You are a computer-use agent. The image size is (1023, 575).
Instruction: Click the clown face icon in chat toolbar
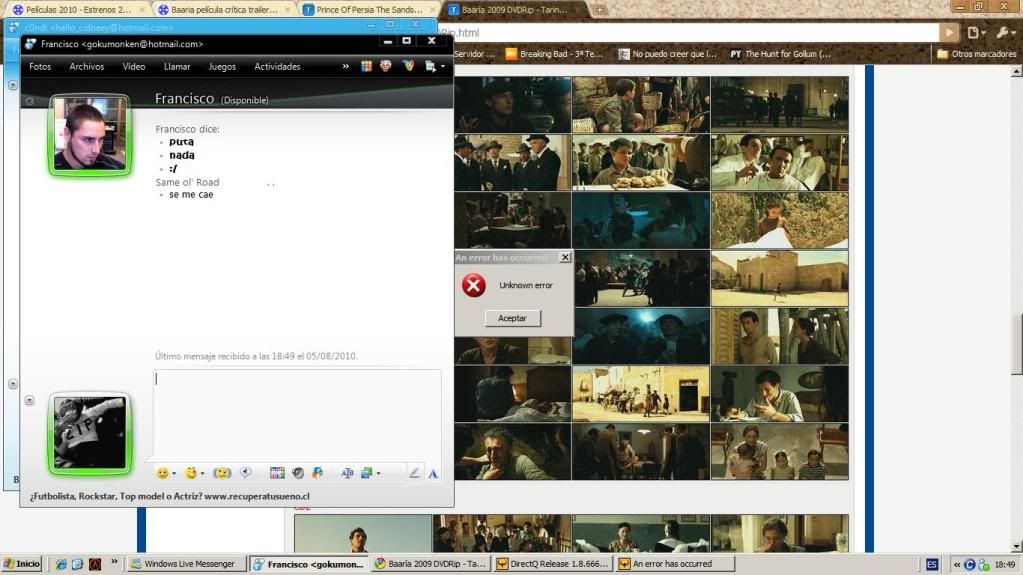(386, 65)
